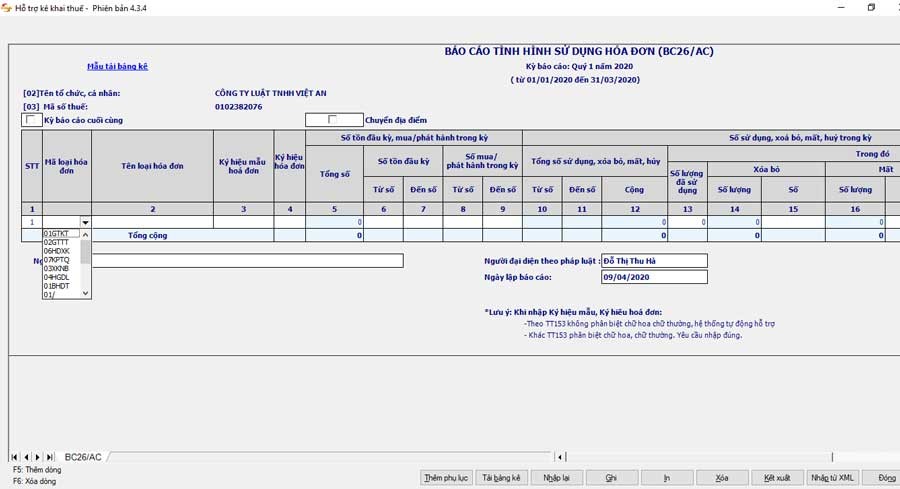Click row 1 'Tổng số' column 5 cell
The height and width of the screenshot is (489, 900).
tap(335, 222)
